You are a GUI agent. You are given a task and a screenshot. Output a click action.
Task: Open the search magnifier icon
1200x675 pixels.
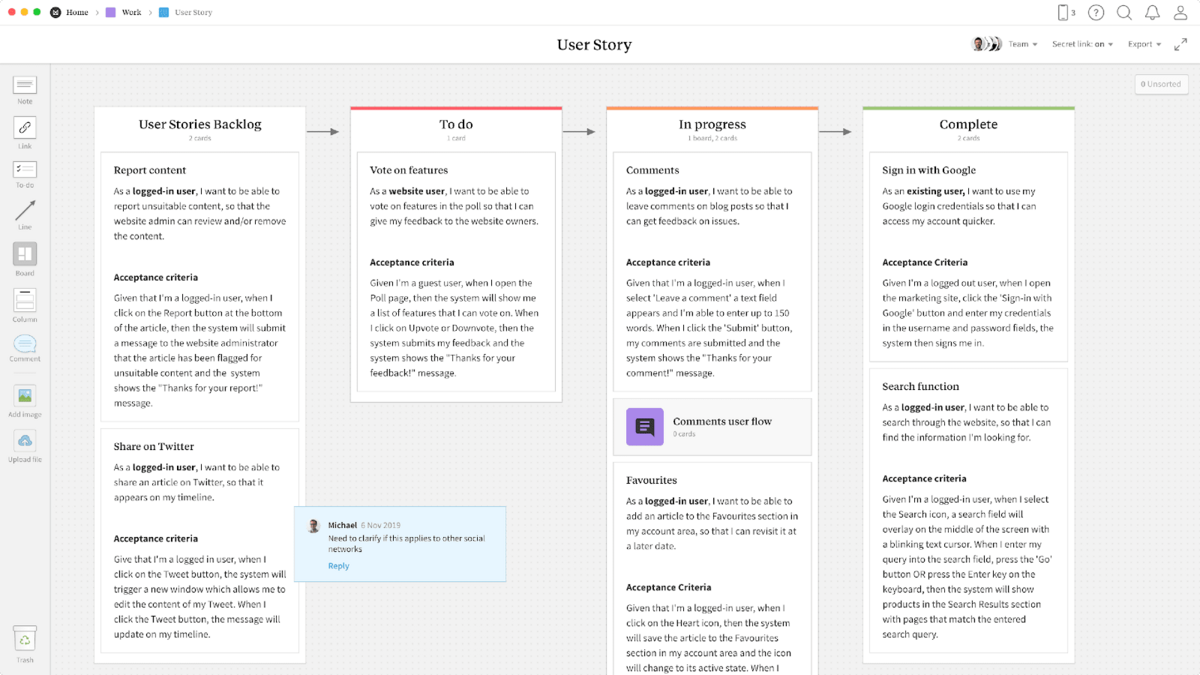point(1124,13)
